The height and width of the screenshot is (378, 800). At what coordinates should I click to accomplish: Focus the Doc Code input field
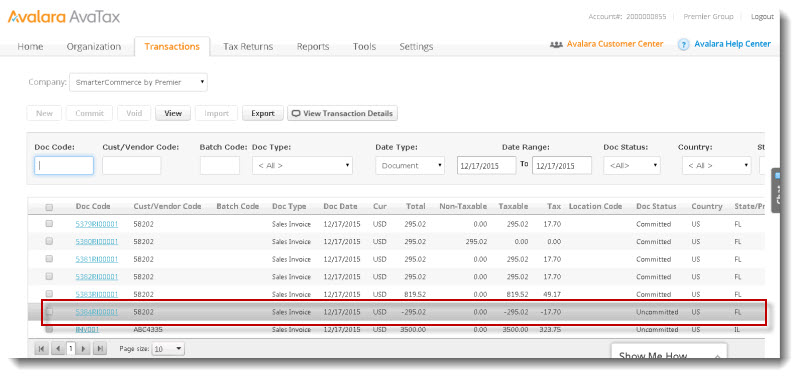64,165
